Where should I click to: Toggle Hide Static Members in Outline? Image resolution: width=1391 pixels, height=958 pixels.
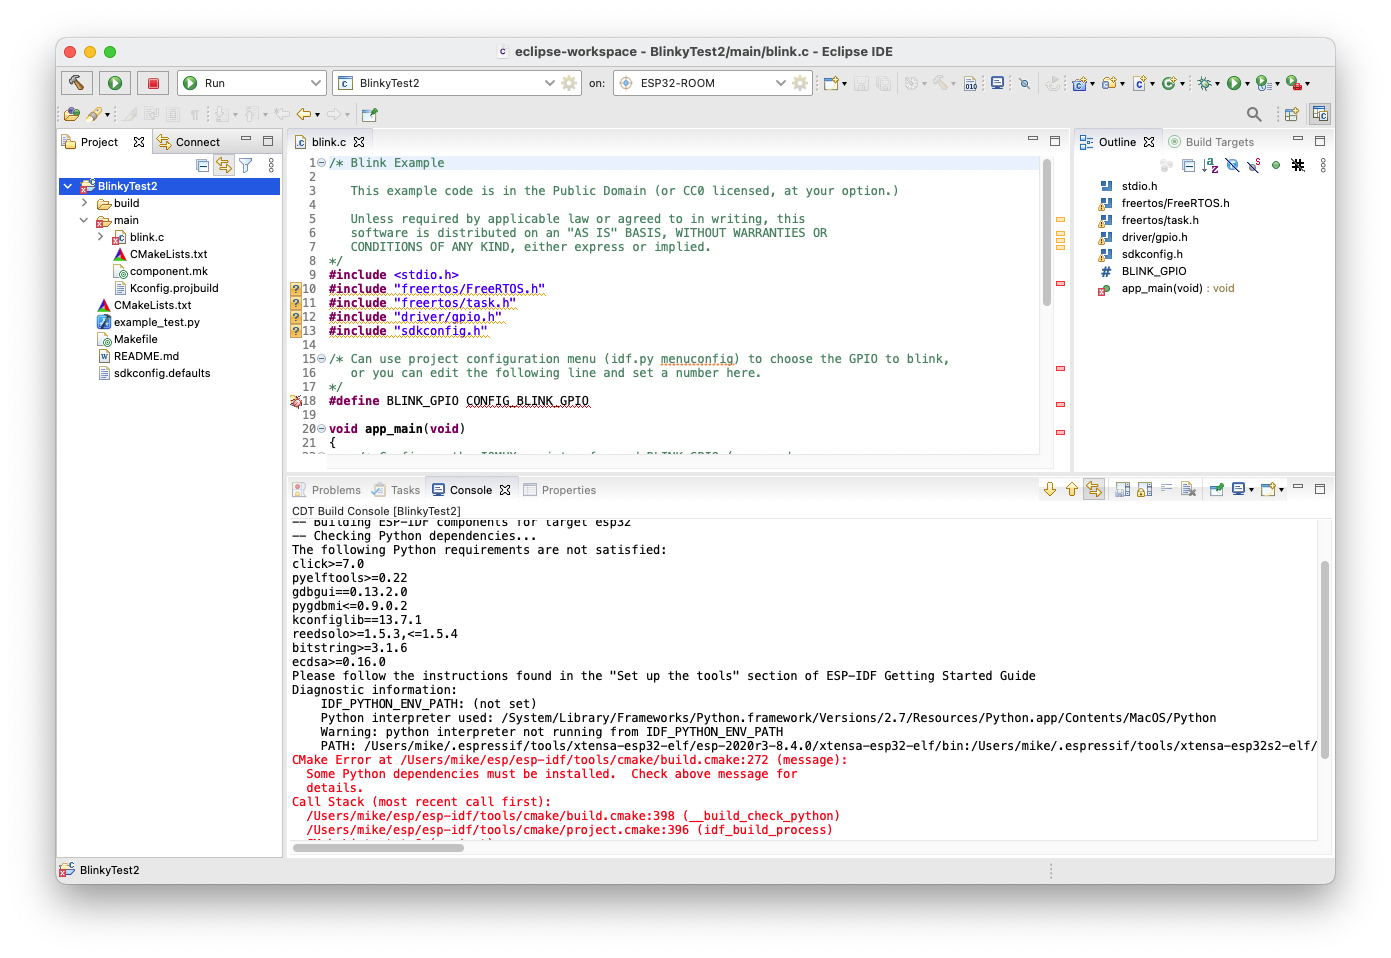(1254, 165)
